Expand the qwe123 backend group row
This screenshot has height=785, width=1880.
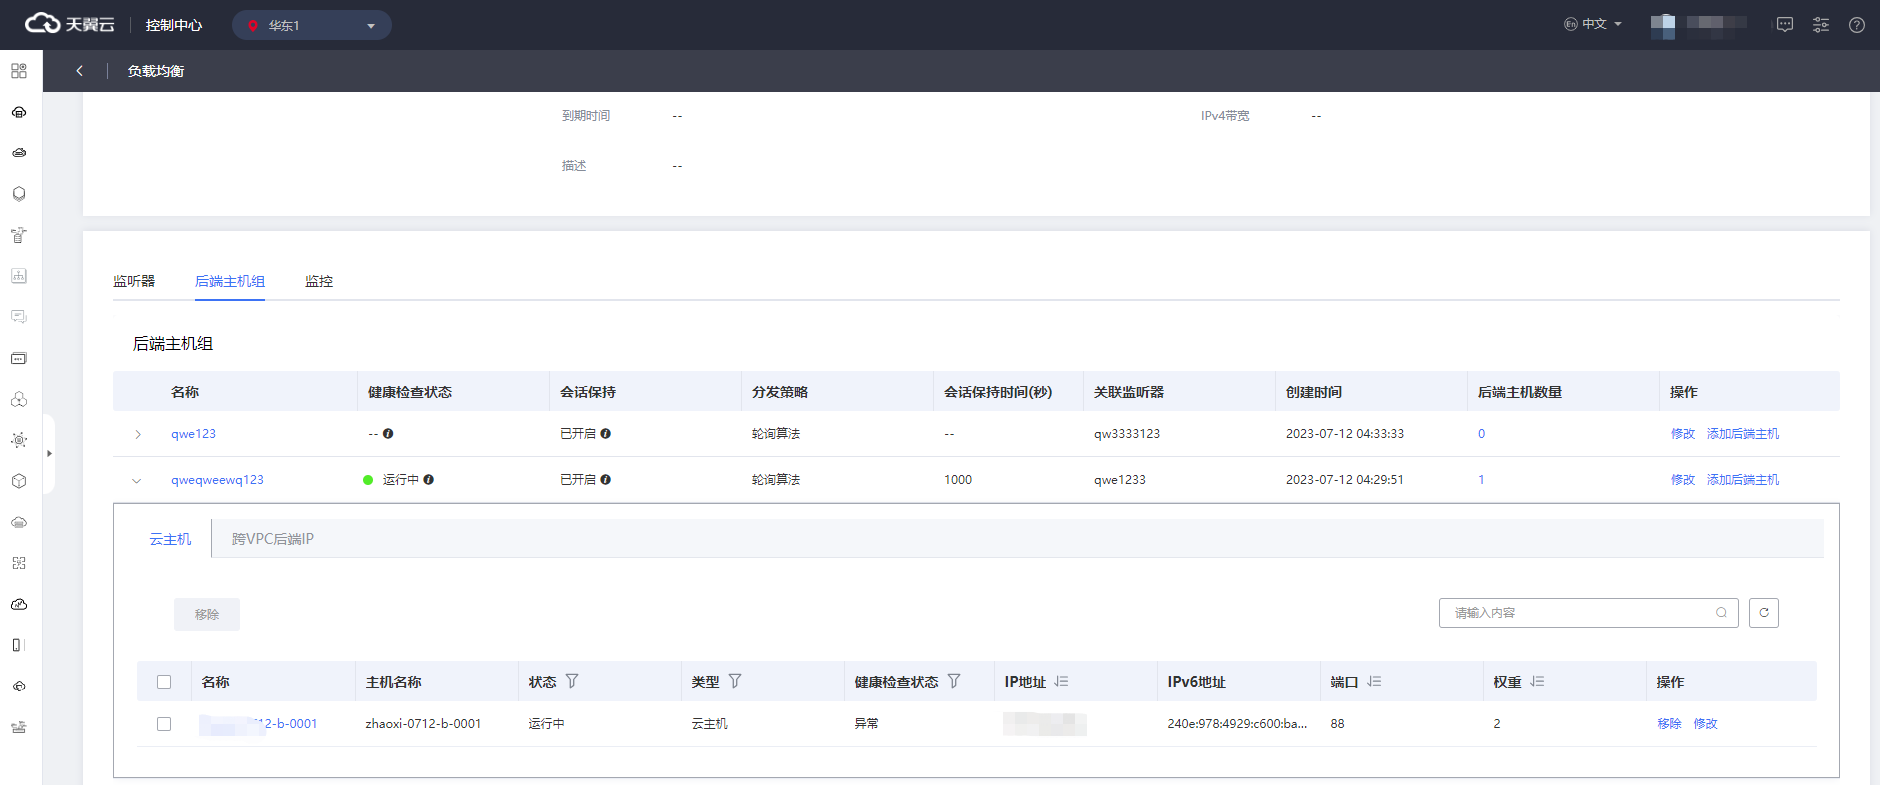click(138, 434)
